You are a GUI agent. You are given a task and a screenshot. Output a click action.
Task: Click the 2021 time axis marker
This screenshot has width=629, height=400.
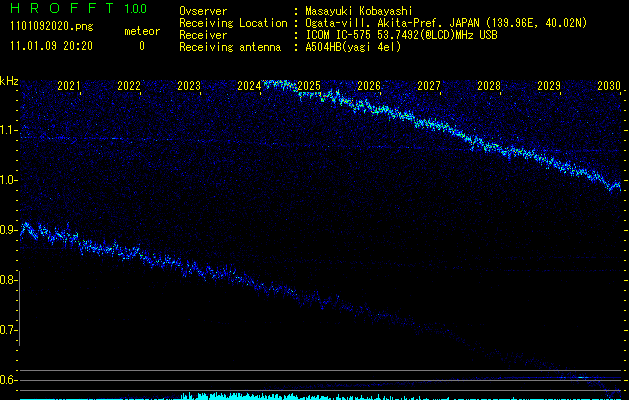pos(69,85)
